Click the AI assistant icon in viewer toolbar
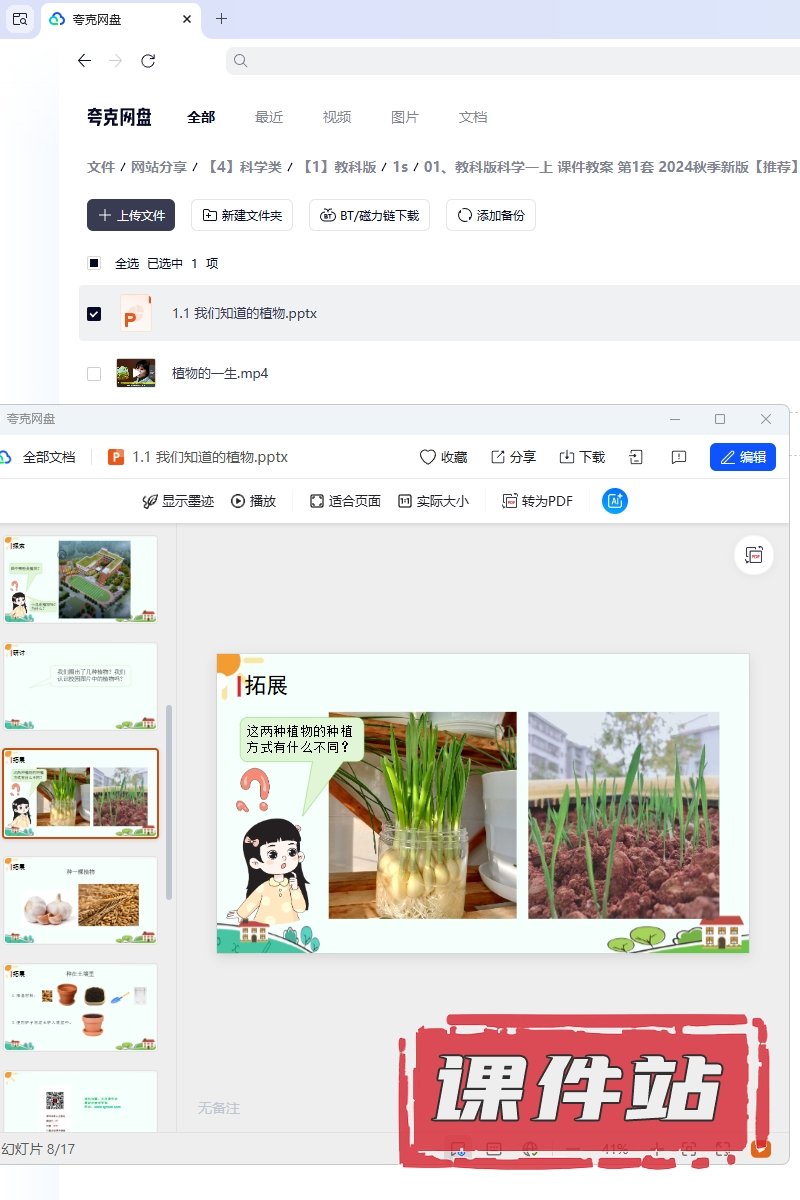This screenshot has width=800, height=1200. (x=614, y=501)
